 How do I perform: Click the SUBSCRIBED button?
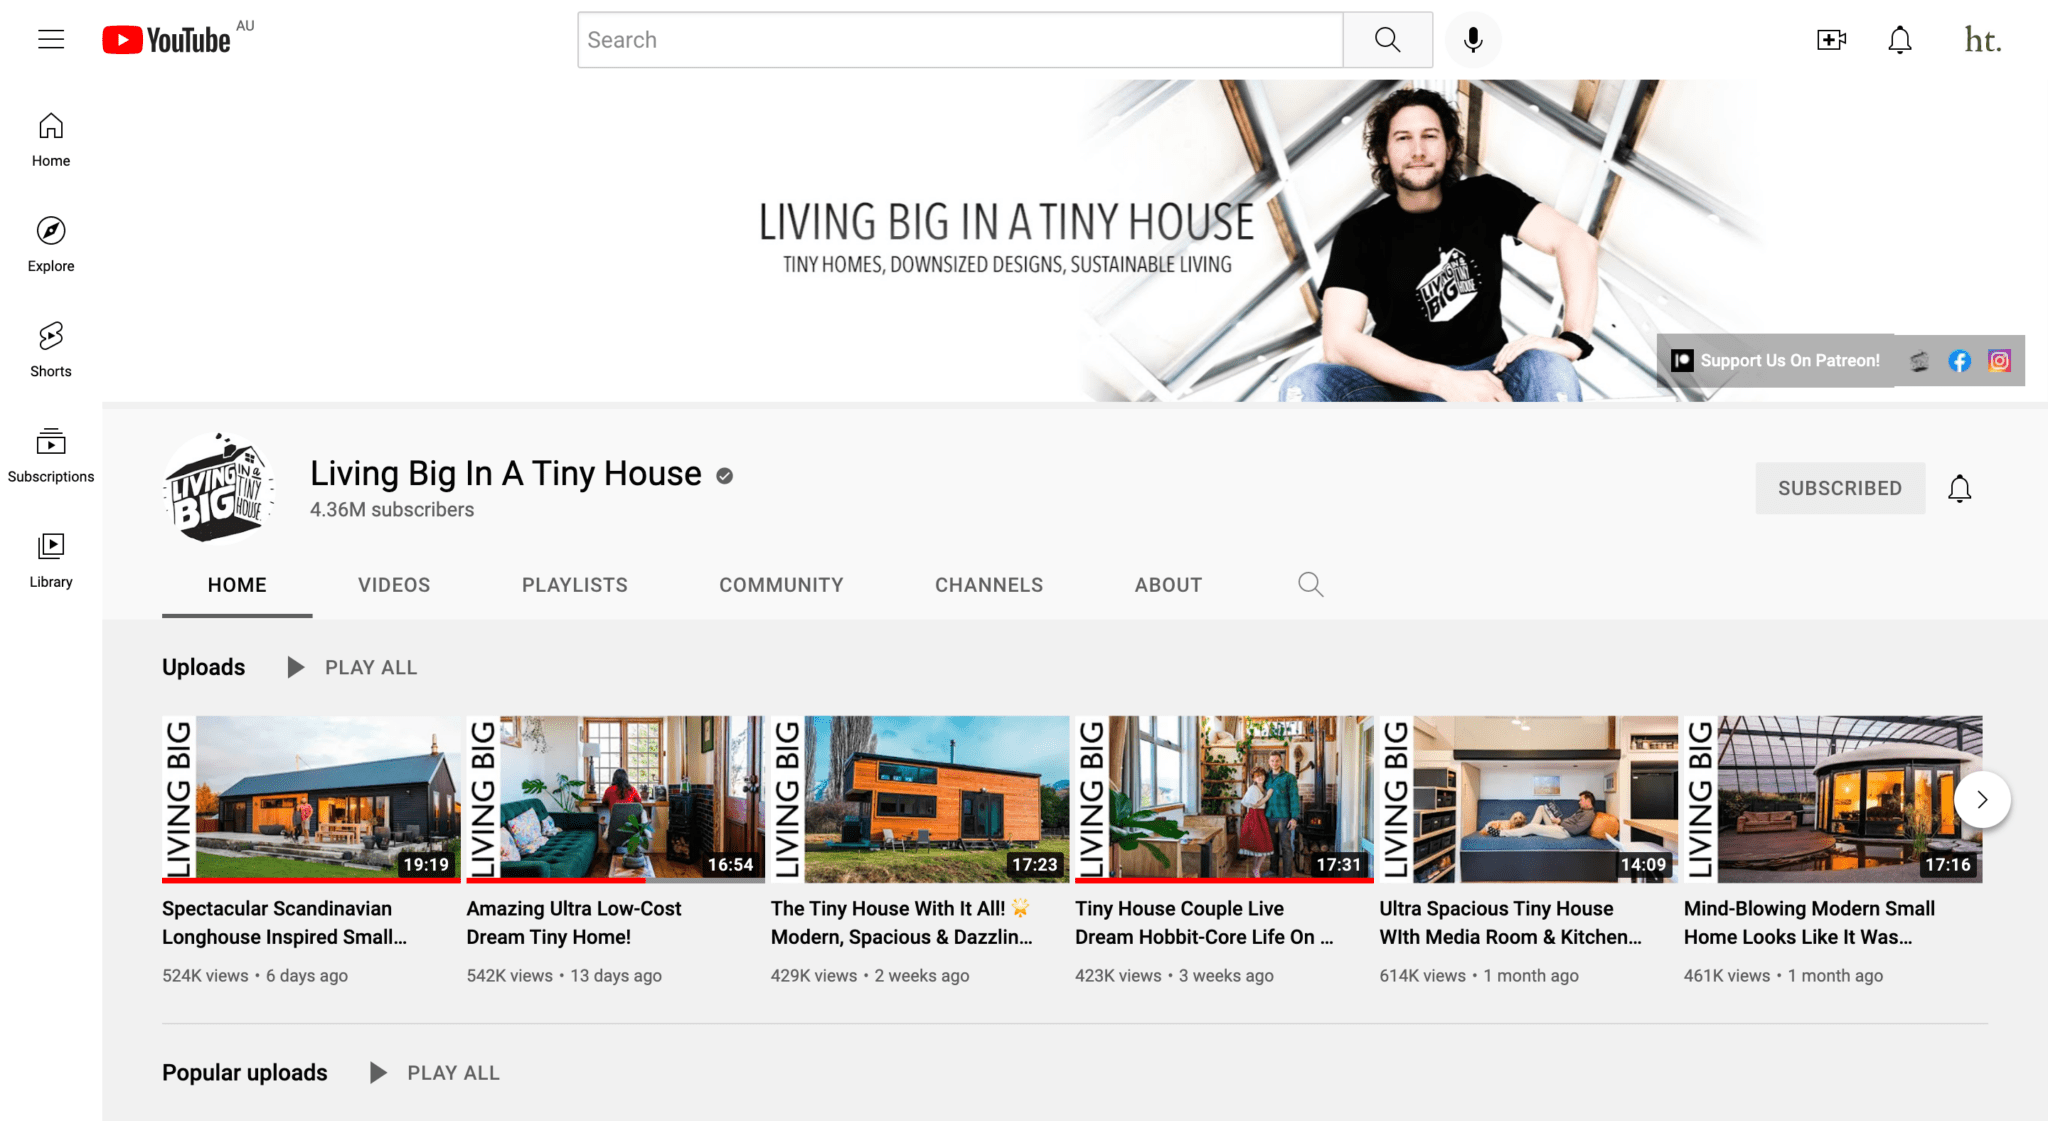click(1840, 488)
